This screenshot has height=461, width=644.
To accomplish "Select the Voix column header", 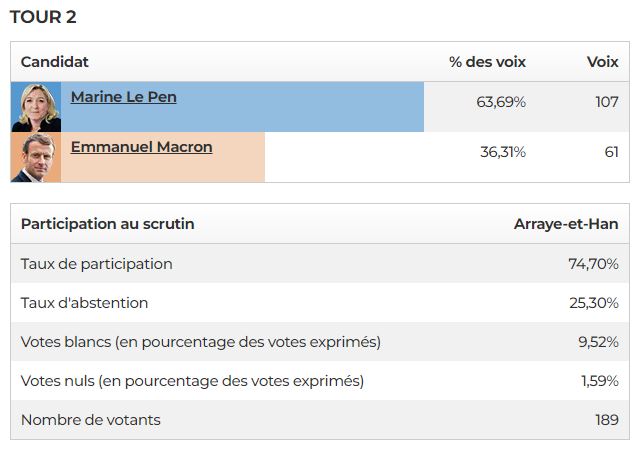I will click(602, 62).
